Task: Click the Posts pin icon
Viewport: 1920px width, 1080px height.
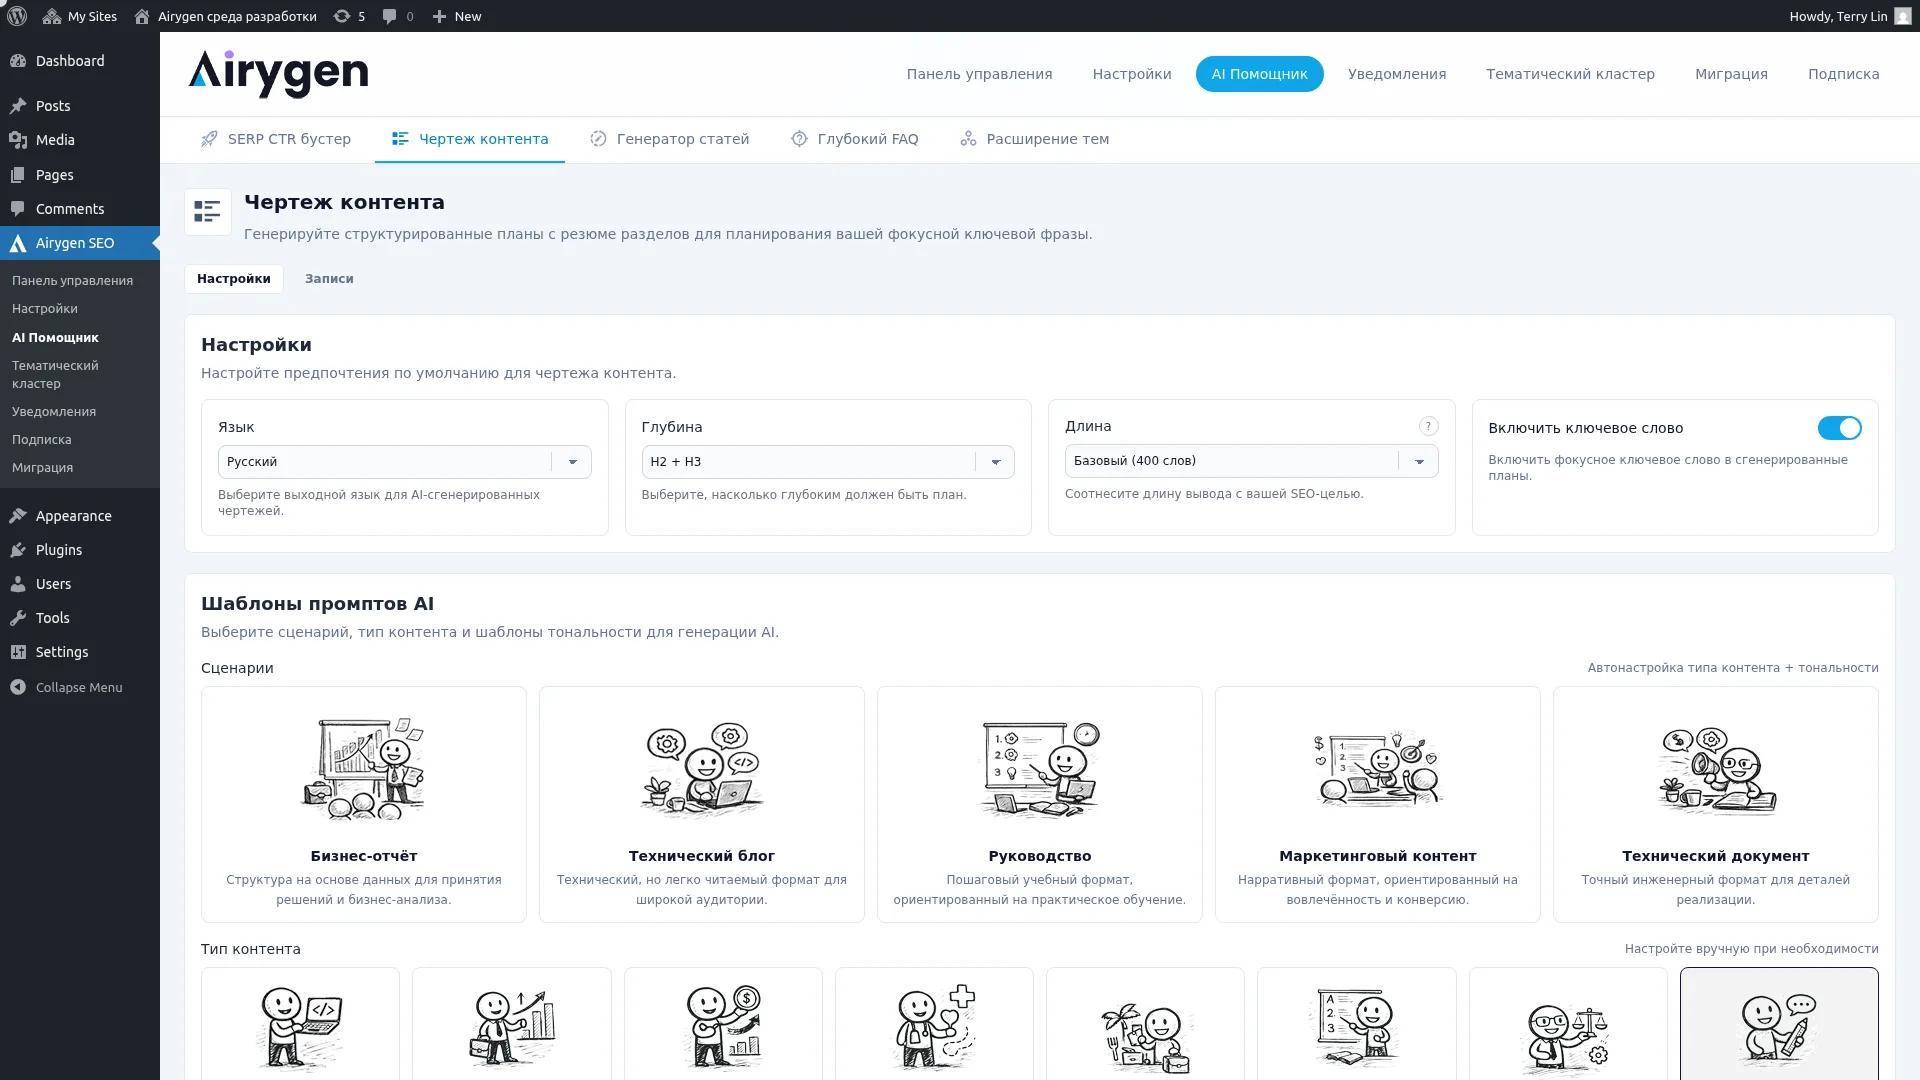Action: click(x=18, y=106)
